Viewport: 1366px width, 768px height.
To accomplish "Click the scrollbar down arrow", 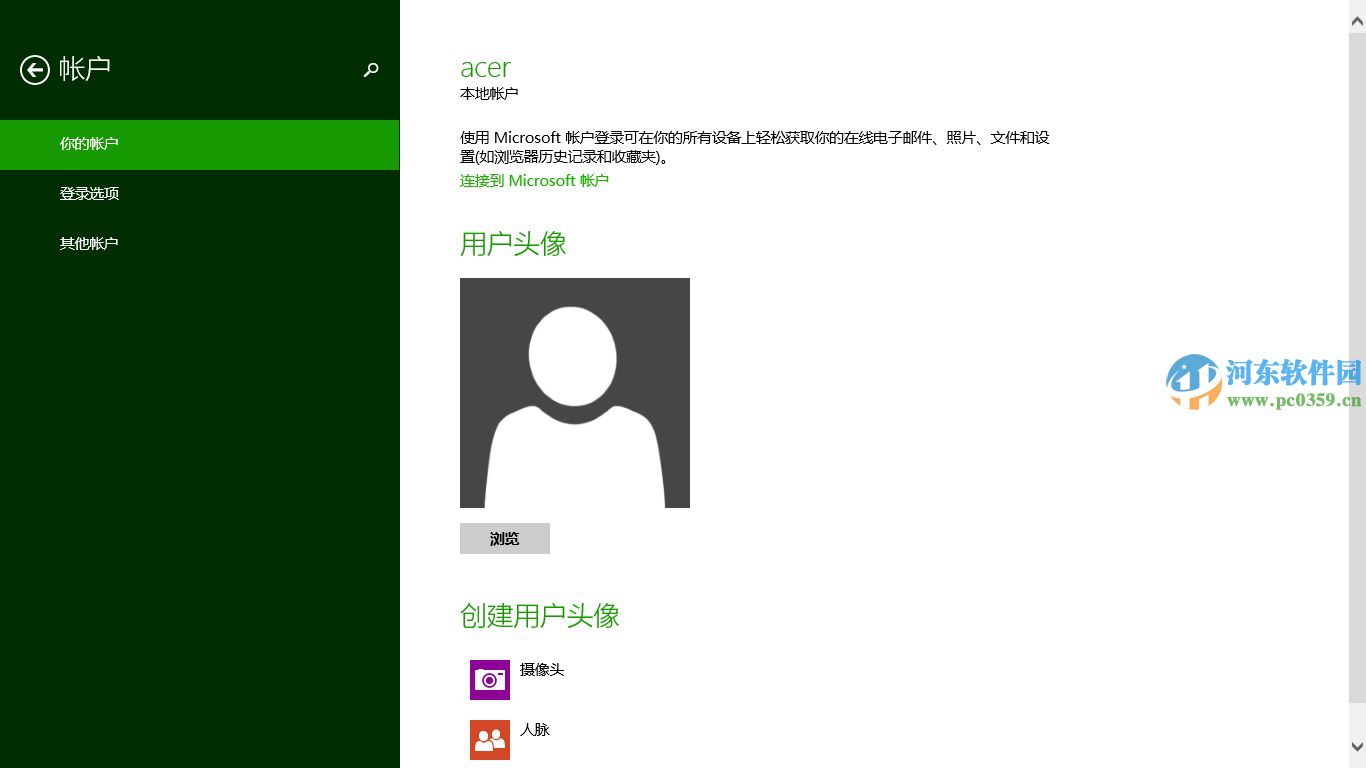I will 1358,758.
